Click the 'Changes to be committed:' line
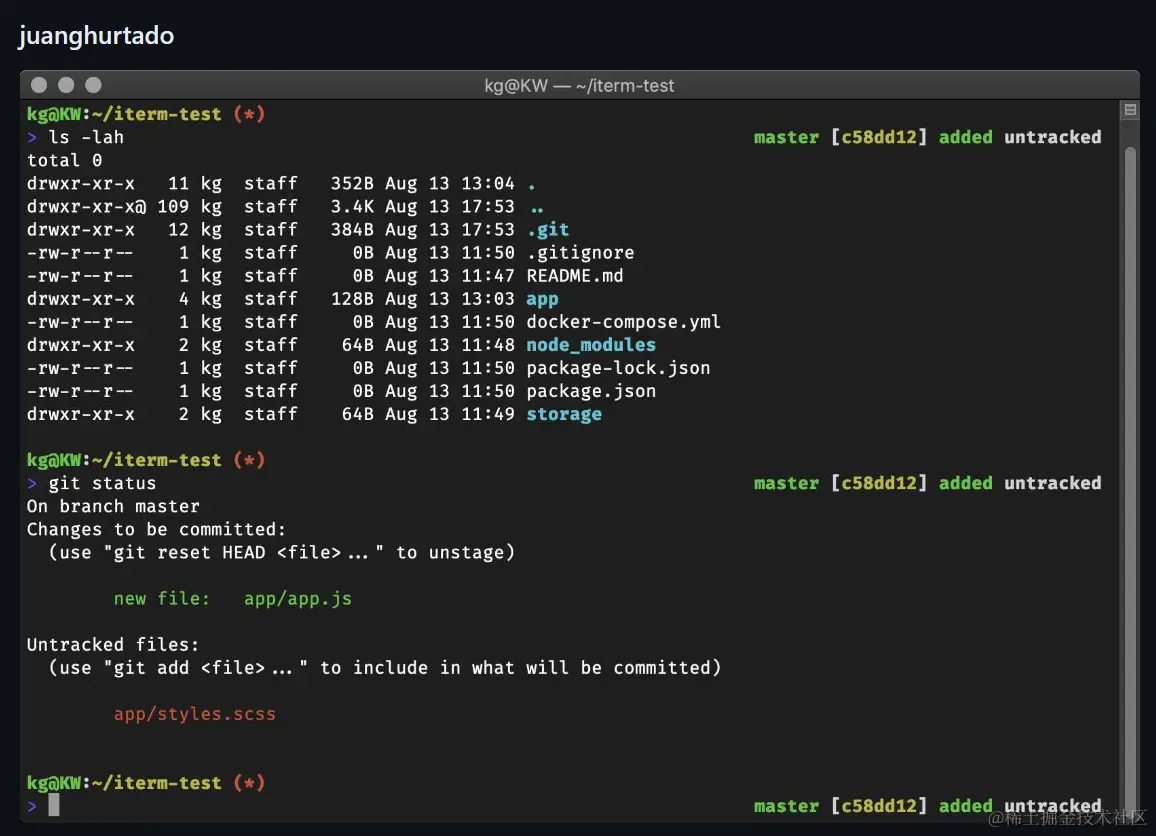 [x=156, y=529]
